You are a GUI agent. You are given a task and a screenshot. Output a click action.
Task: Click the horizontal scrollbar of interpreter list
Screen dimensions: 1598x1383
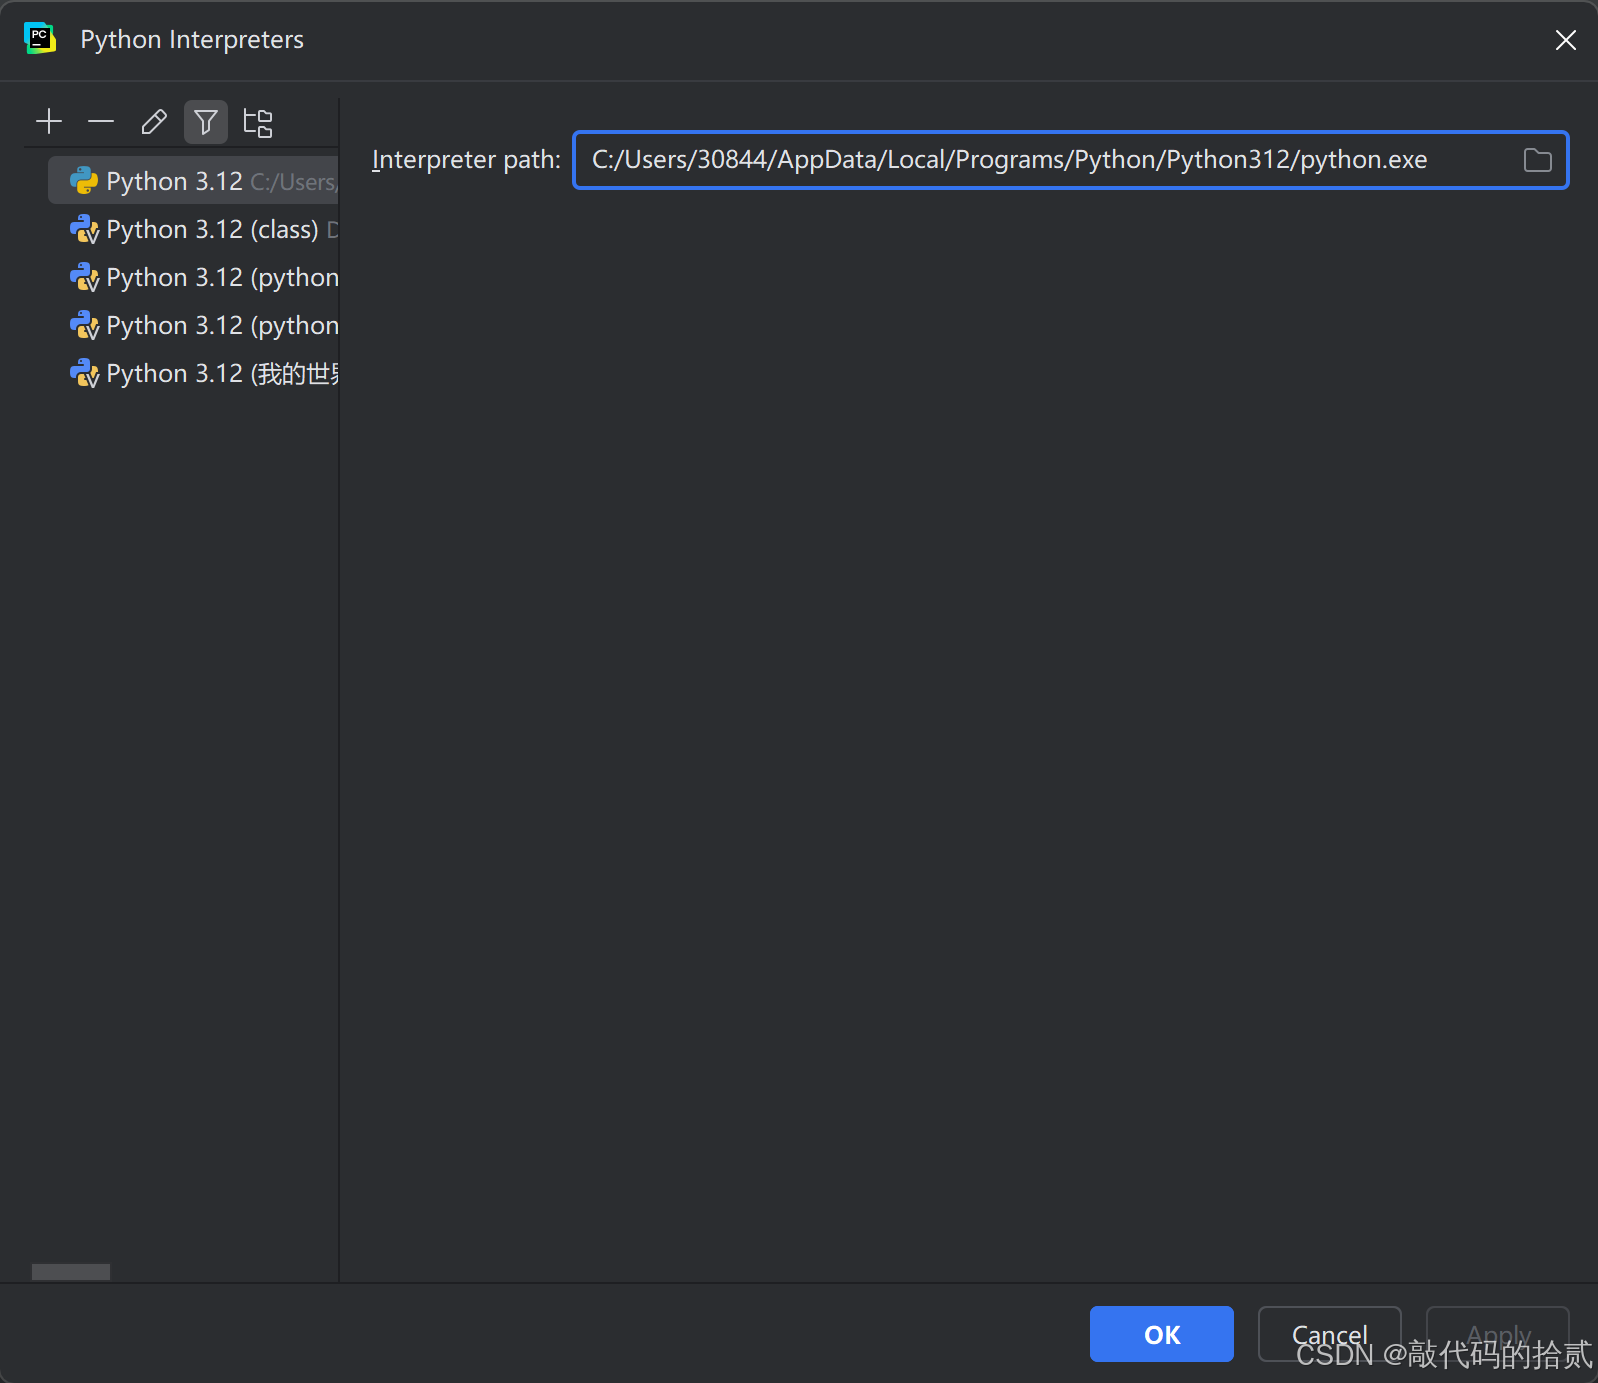[71, 1272]
